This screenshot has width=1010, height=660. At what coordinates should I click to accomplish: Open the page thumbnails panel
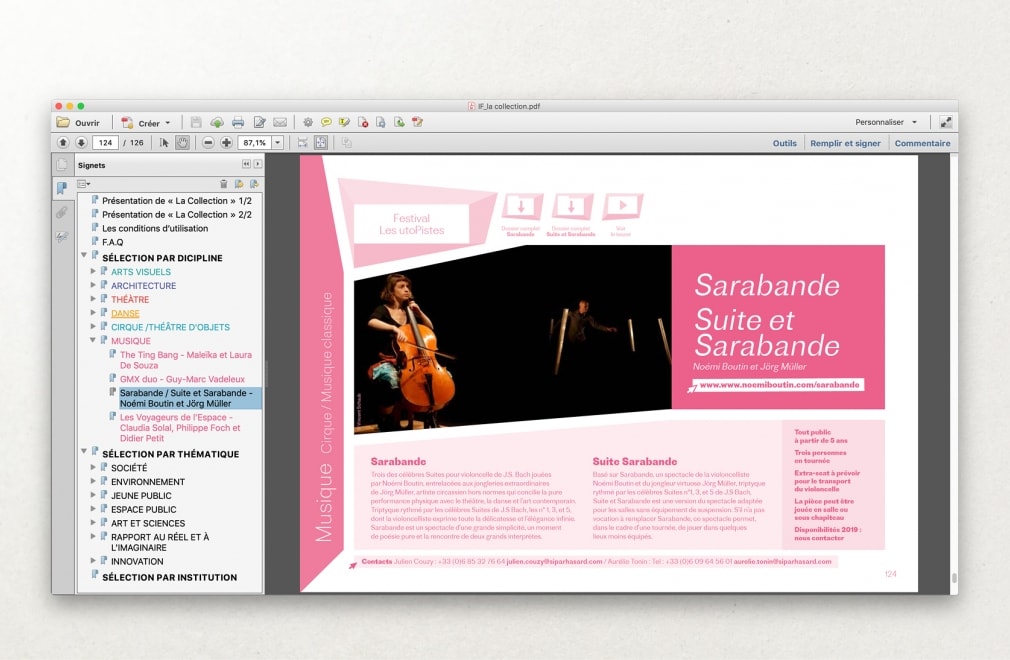62,165
